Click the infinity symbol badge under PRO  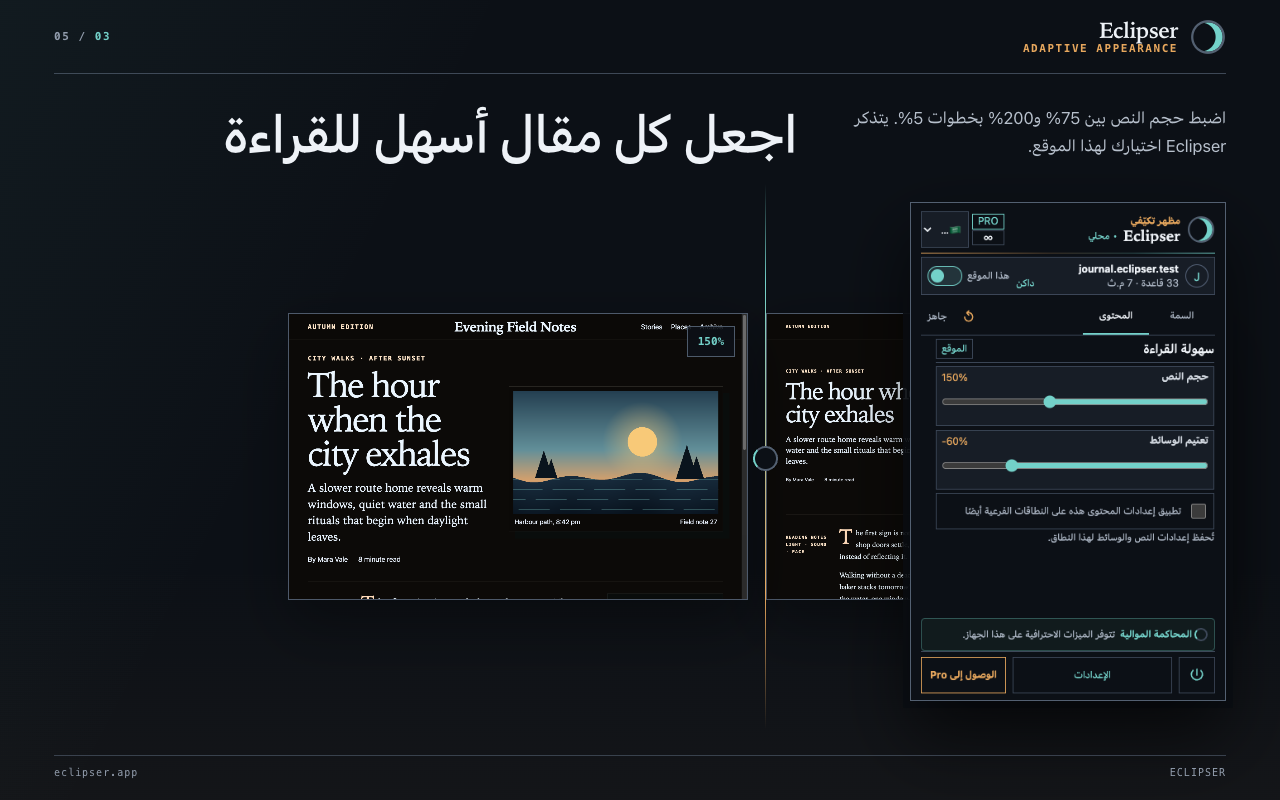[988, 238]
